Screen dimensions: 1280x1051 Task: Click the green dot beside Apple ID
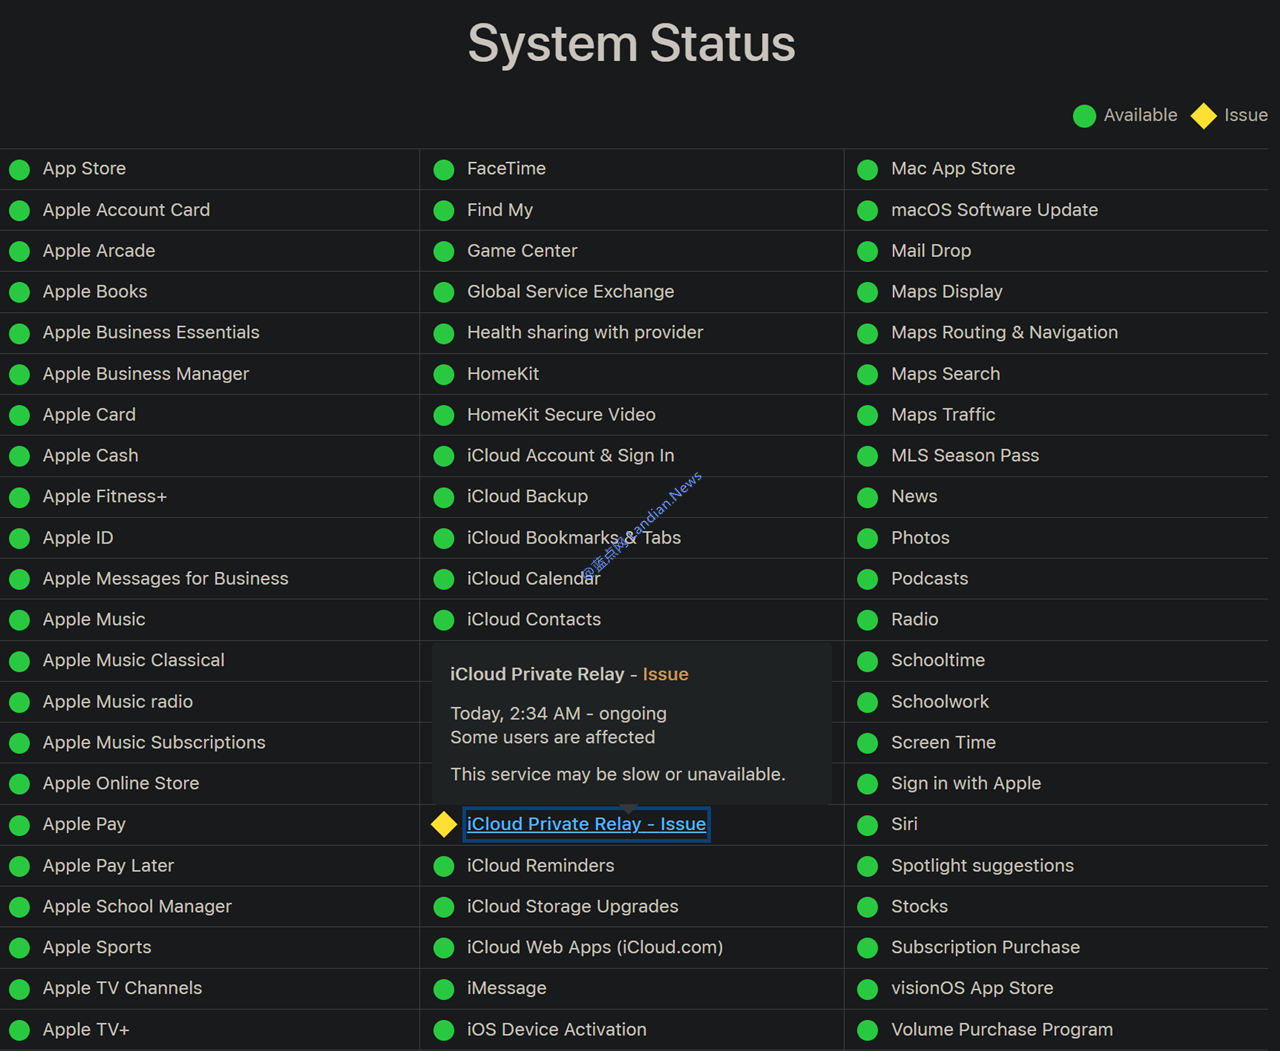point(19,538)
